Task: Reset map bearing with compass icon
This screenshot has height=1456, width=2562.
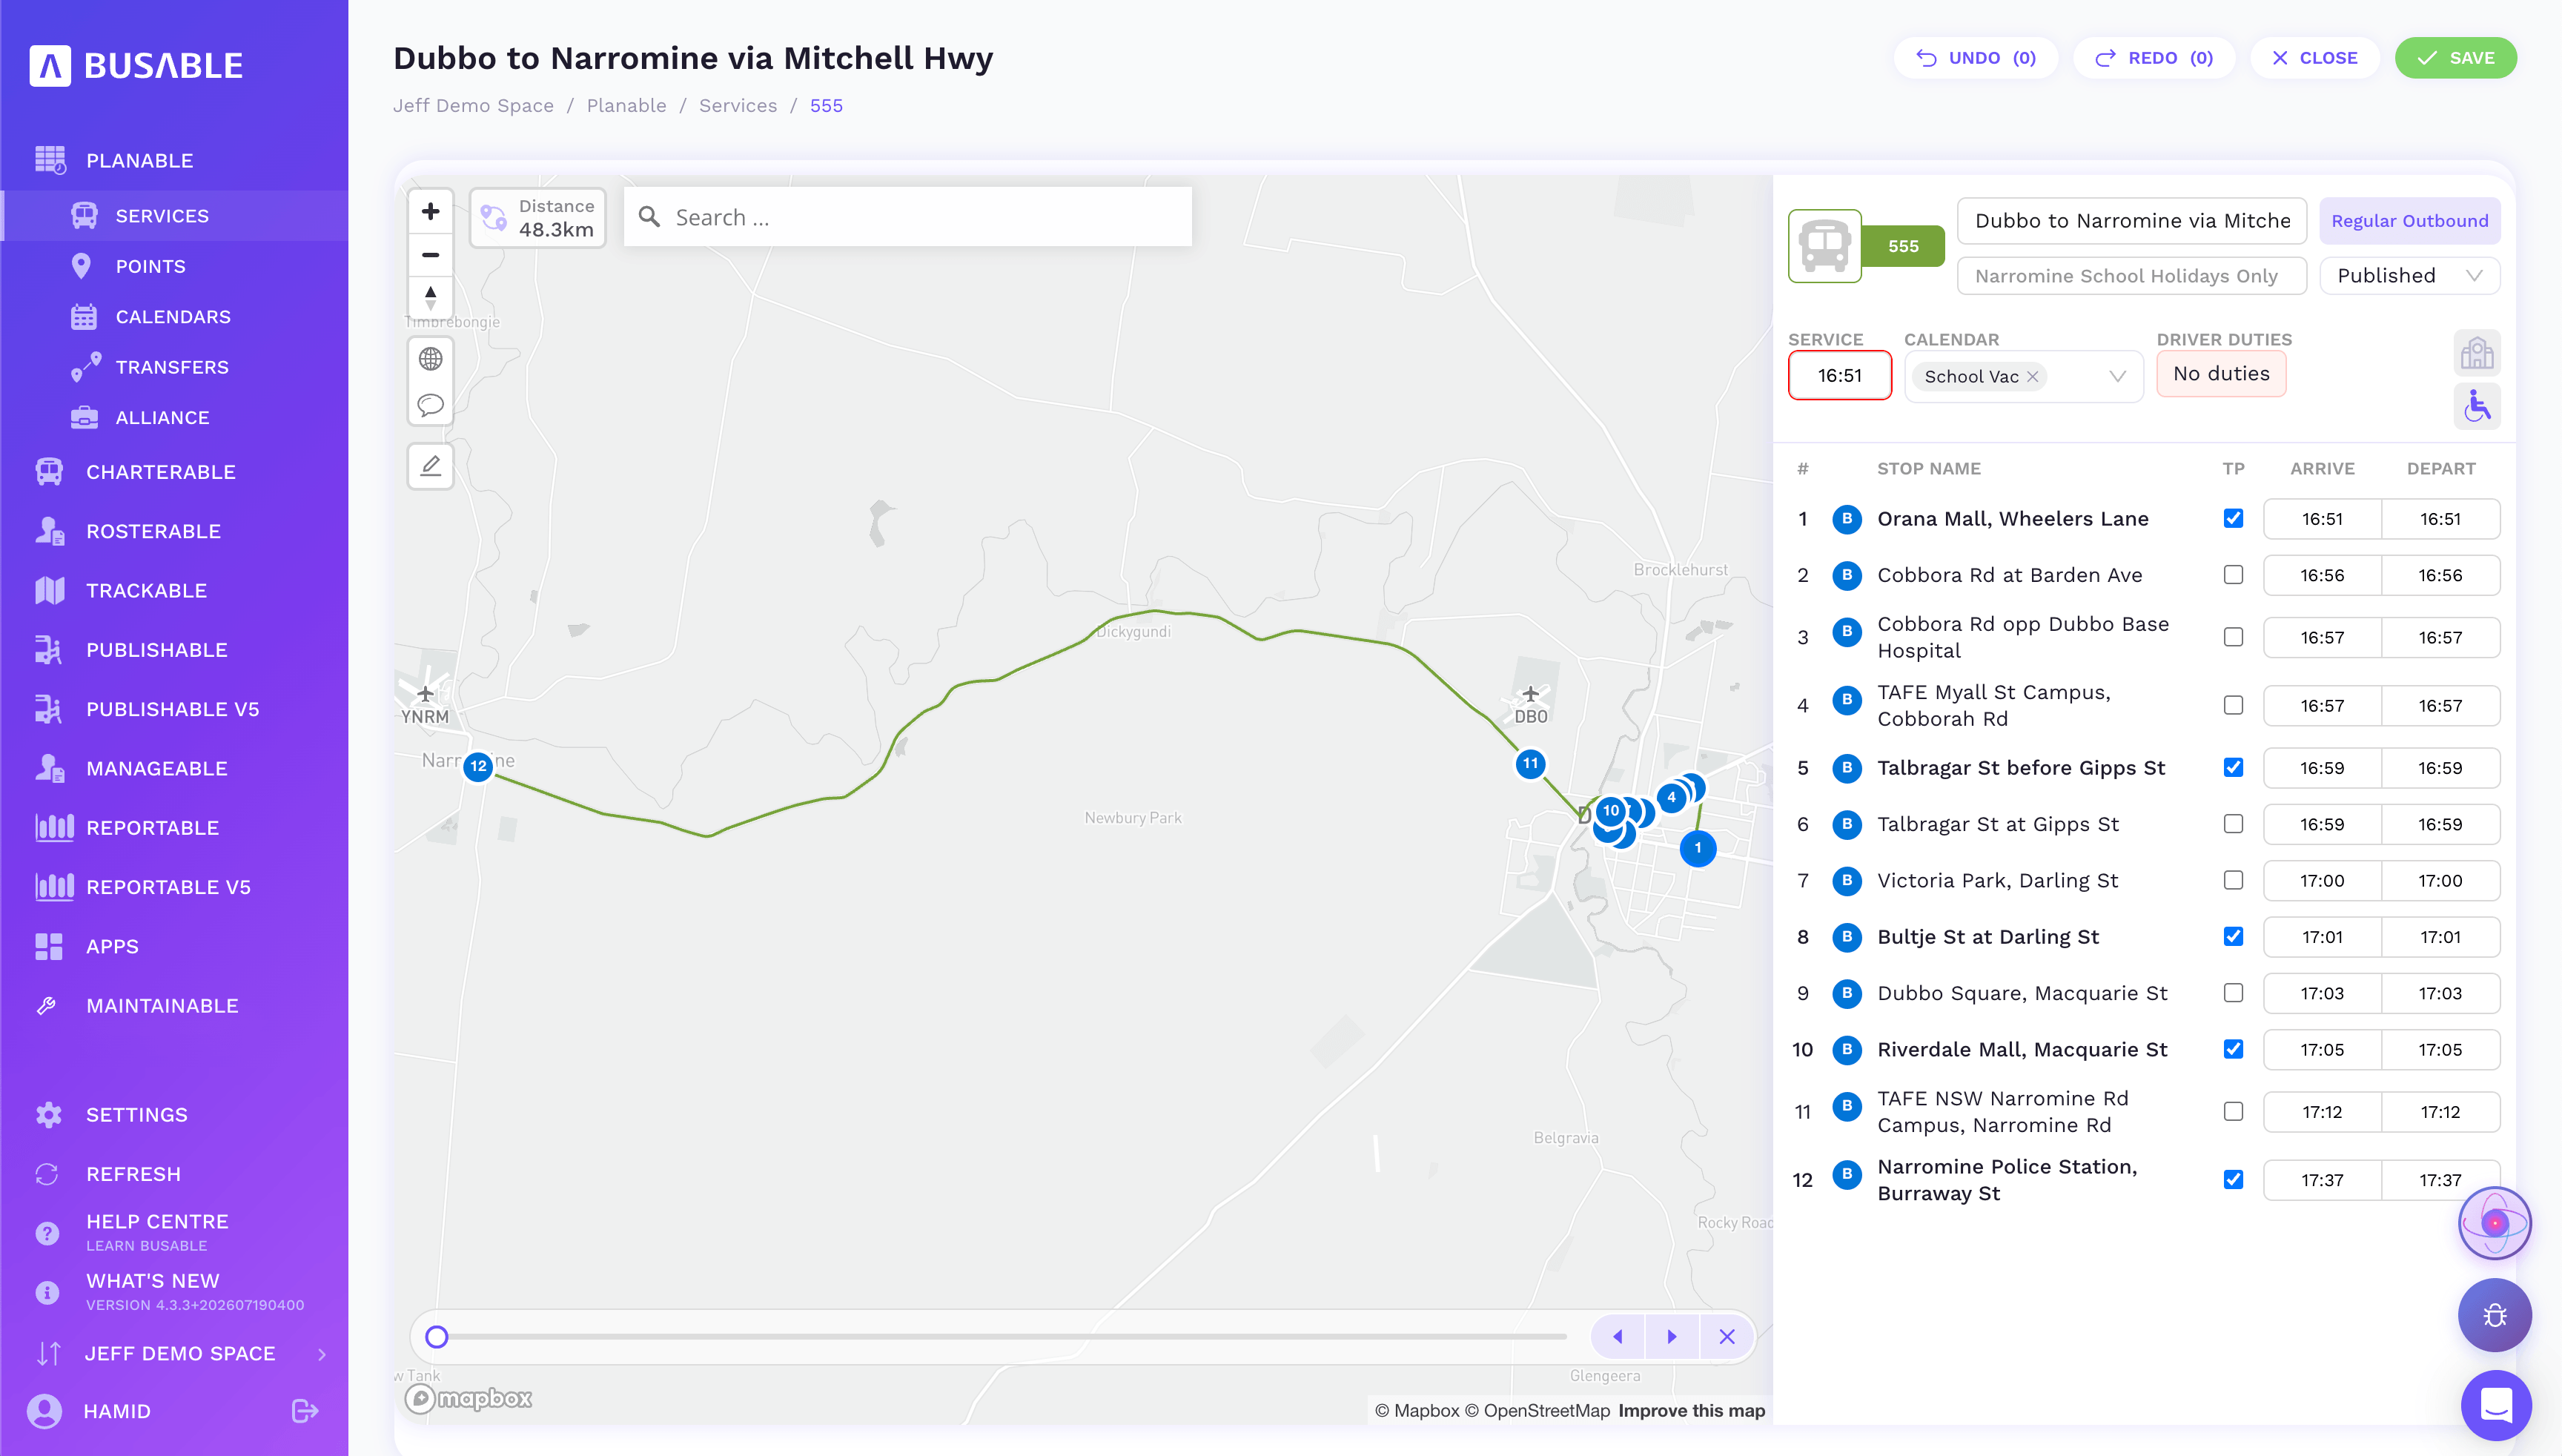Action: point(430,297)
